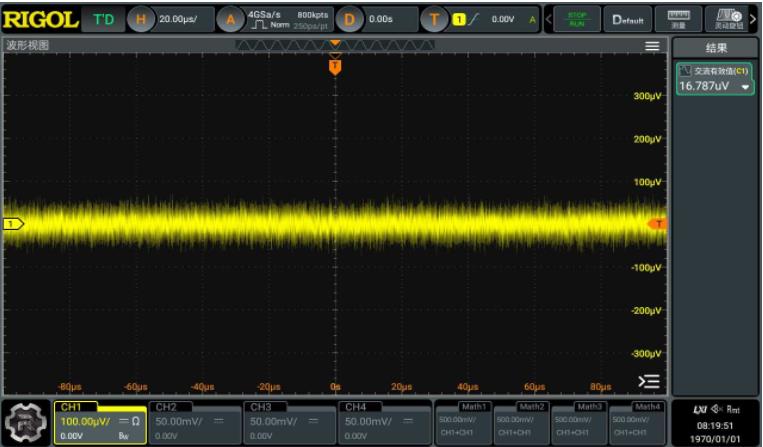Expand the AC RMS measurement dropdown arrow
Image resolution: width=763 pixels, height=447 pixels.
point(745,87)
